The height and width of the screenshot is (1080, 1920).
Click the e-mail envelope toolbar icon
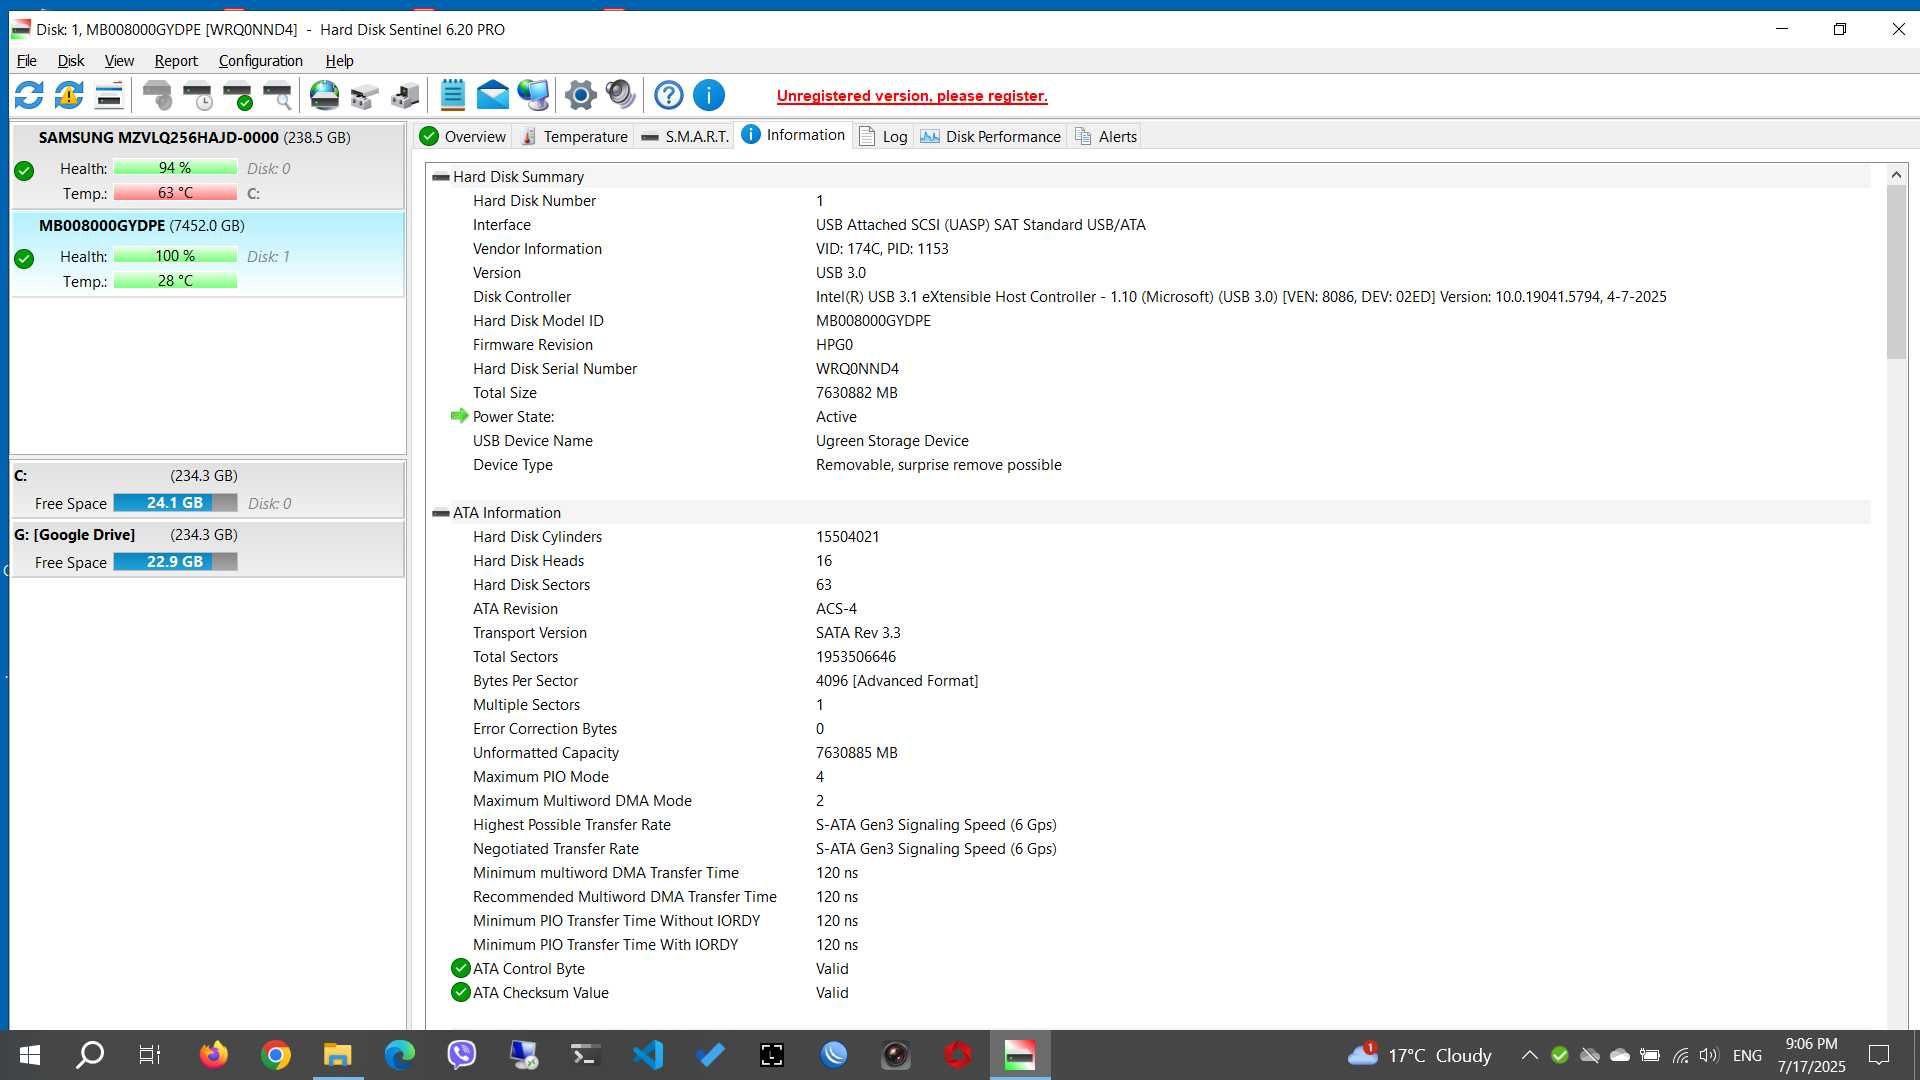(x=492, y=96)
